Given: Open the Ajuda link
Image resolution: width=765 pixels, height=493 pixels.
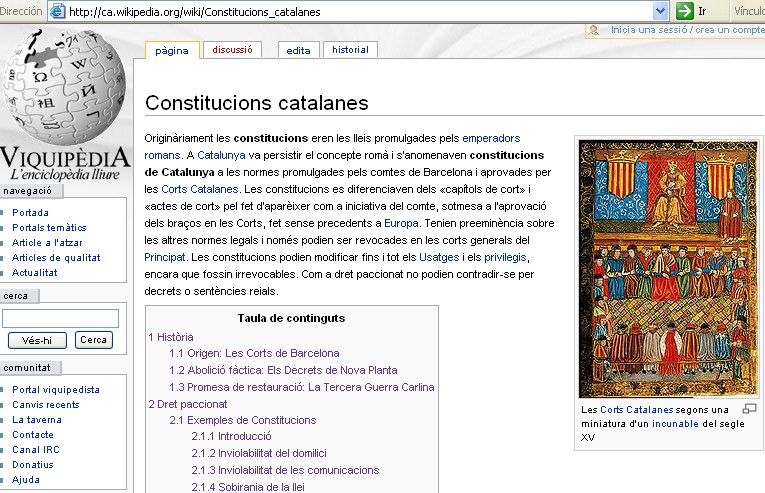Looking at the screenshot, I should pos(26,480).
